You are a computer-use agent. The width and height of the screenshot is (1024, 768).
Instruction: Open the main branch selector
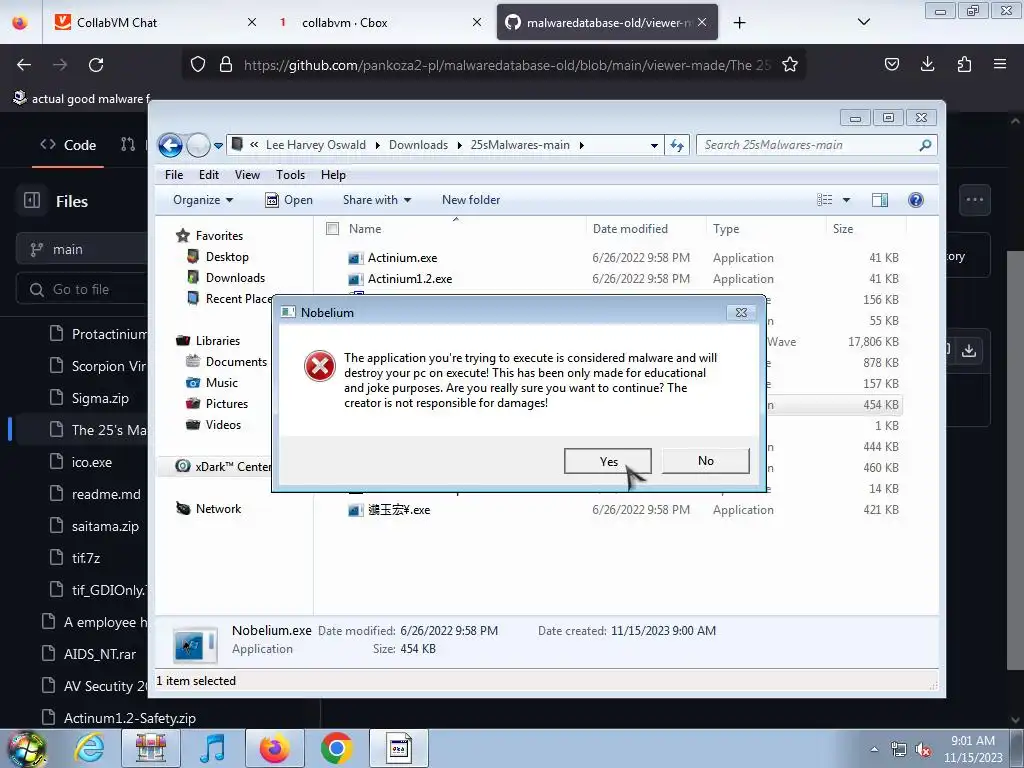[x=83, y=249]
